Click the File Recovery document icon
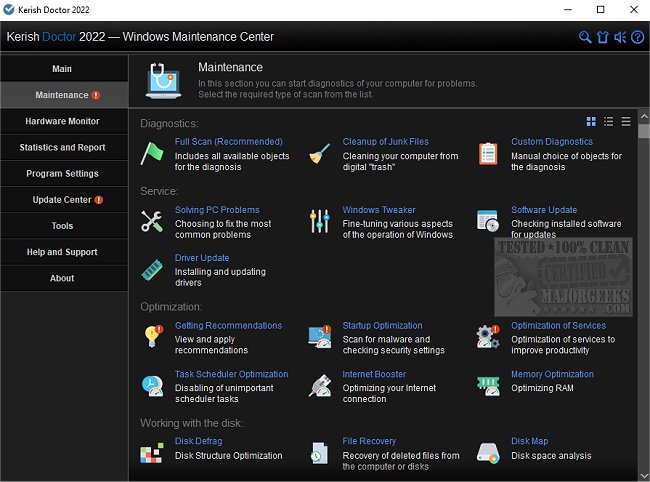The width and height of the screenshot is (650, 482). [319, 453]
